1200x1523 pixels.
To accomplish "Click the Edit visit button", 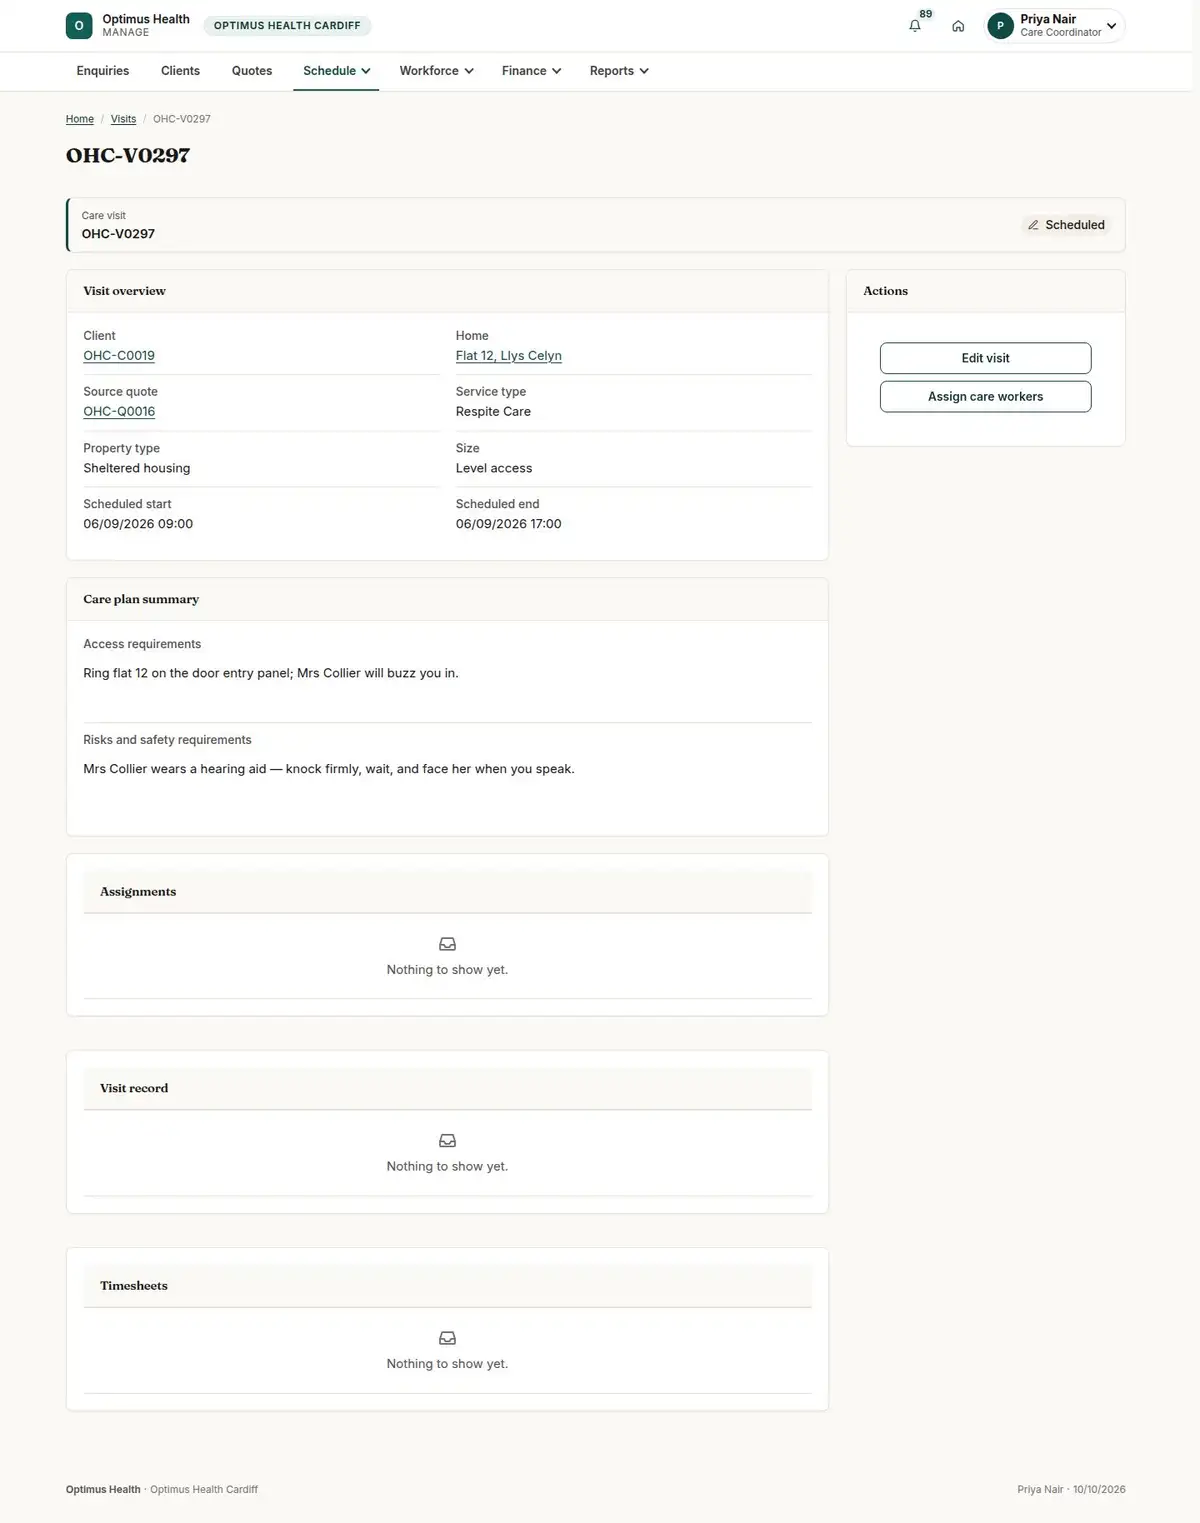I will pos(985,358).
